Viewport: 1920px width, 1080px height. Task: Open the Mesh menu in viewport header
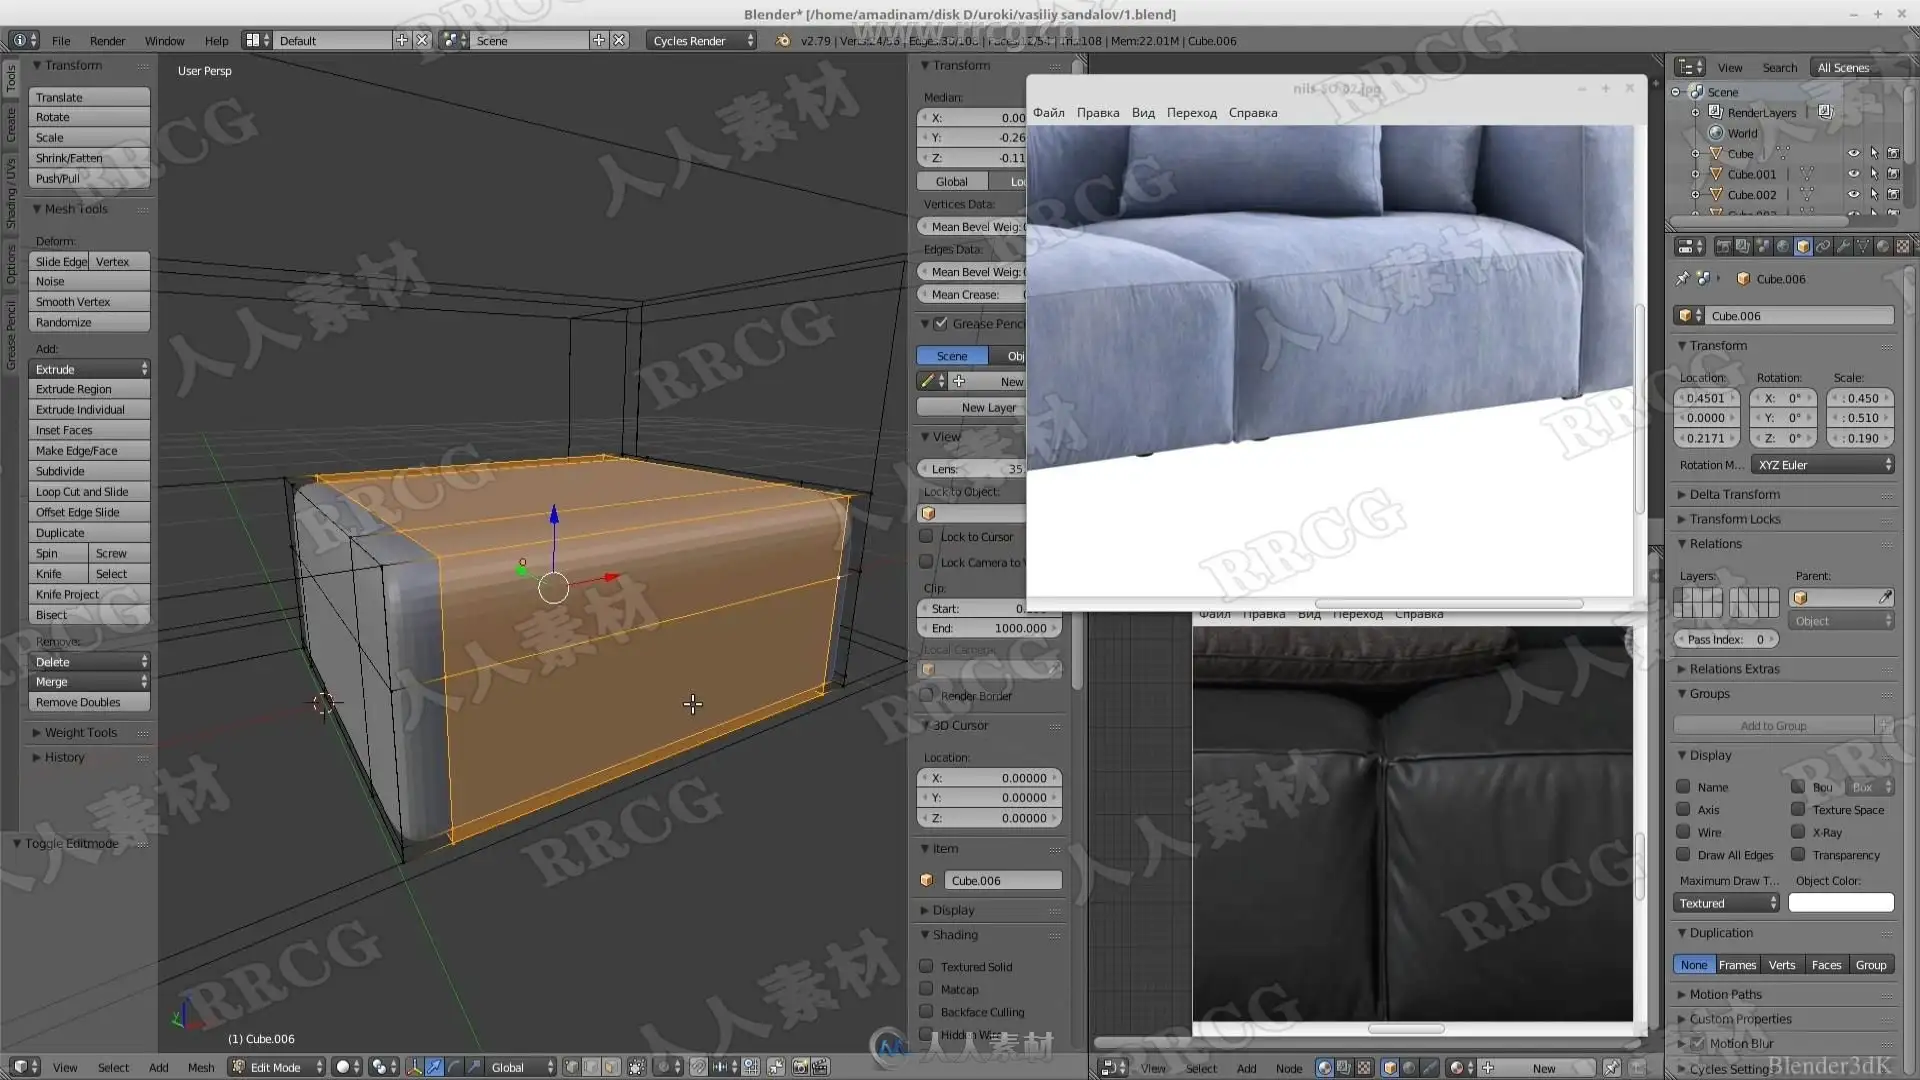(x=201, y=1067)
